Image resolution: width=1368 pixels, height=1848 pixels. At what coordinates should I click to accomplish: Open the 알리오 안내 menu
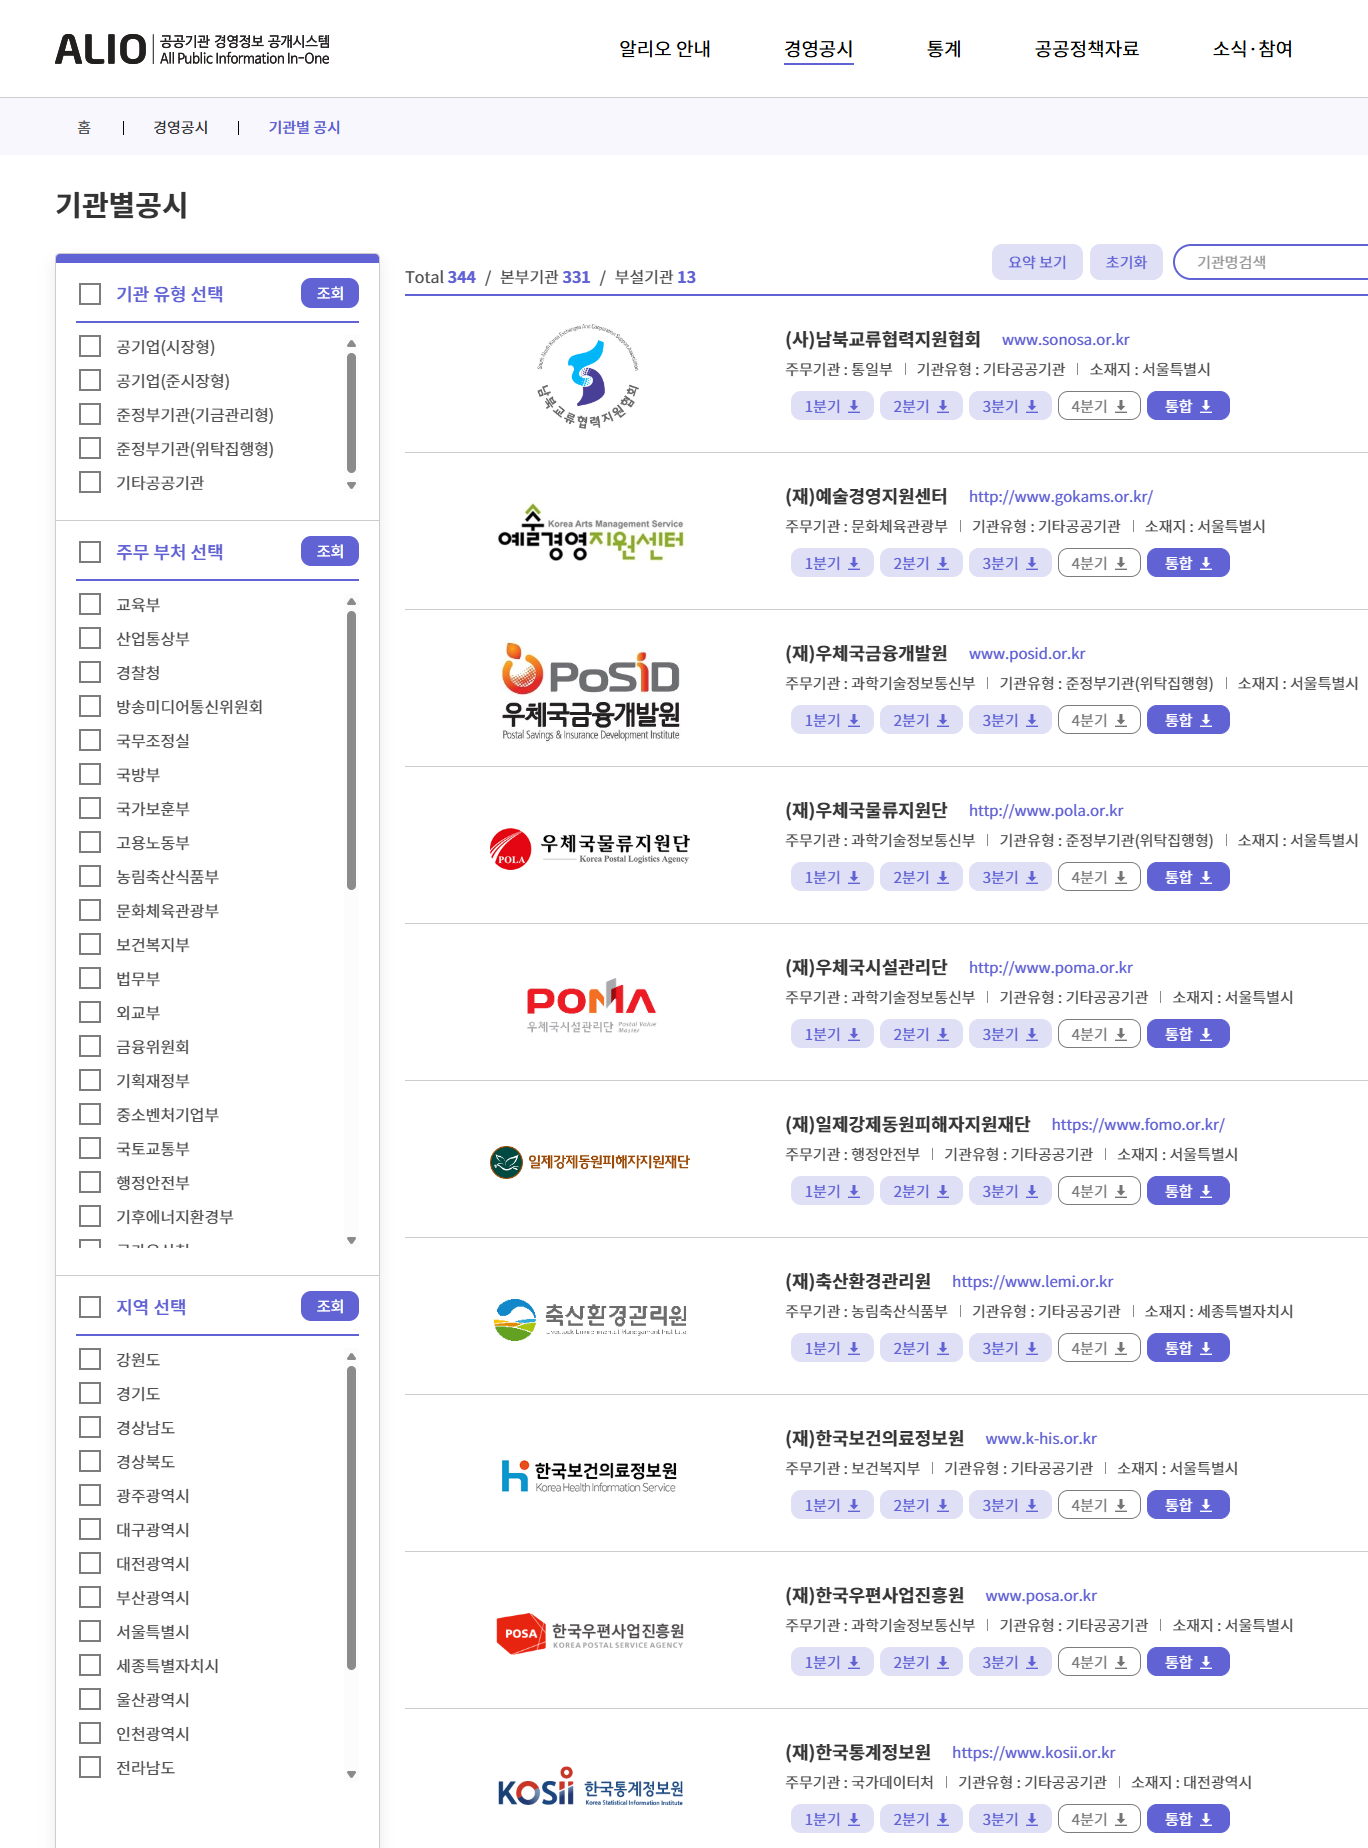[665, 49]
